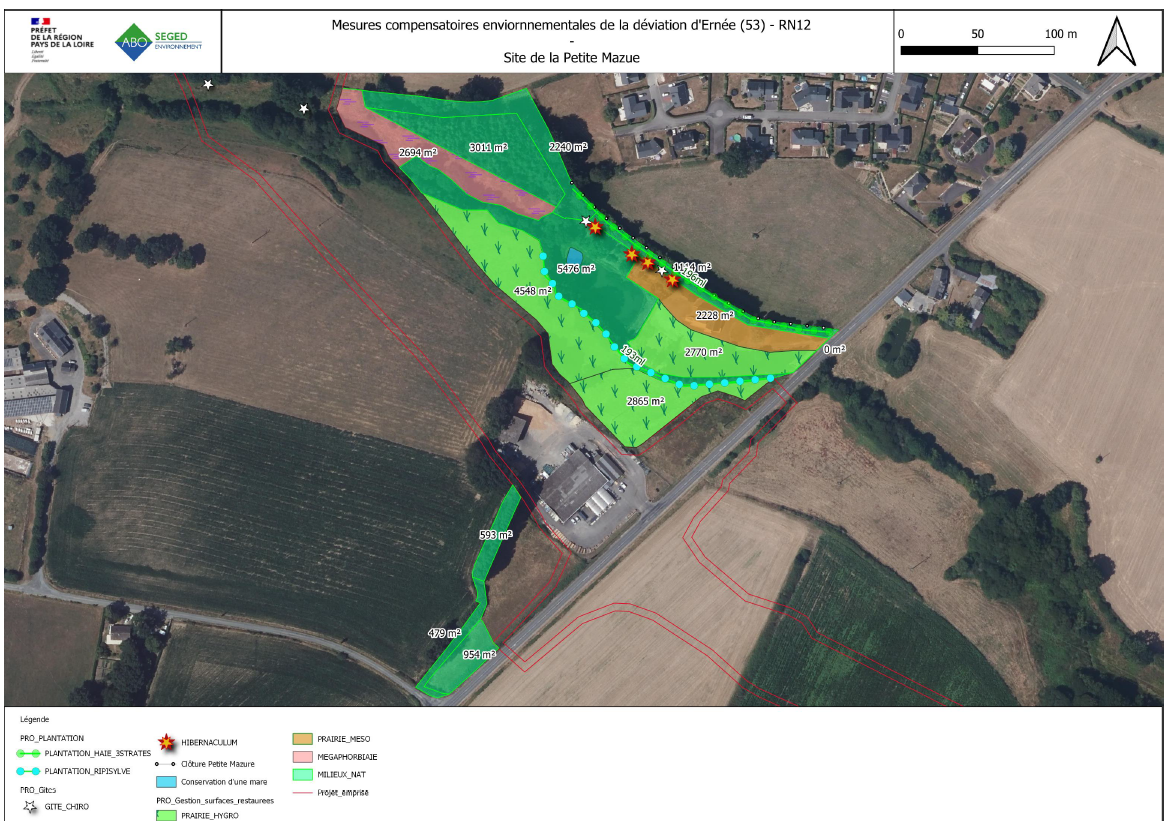1167x821 pixels.
Task: Click the 954 m² parcel label
Action: [x=479, y=655]
